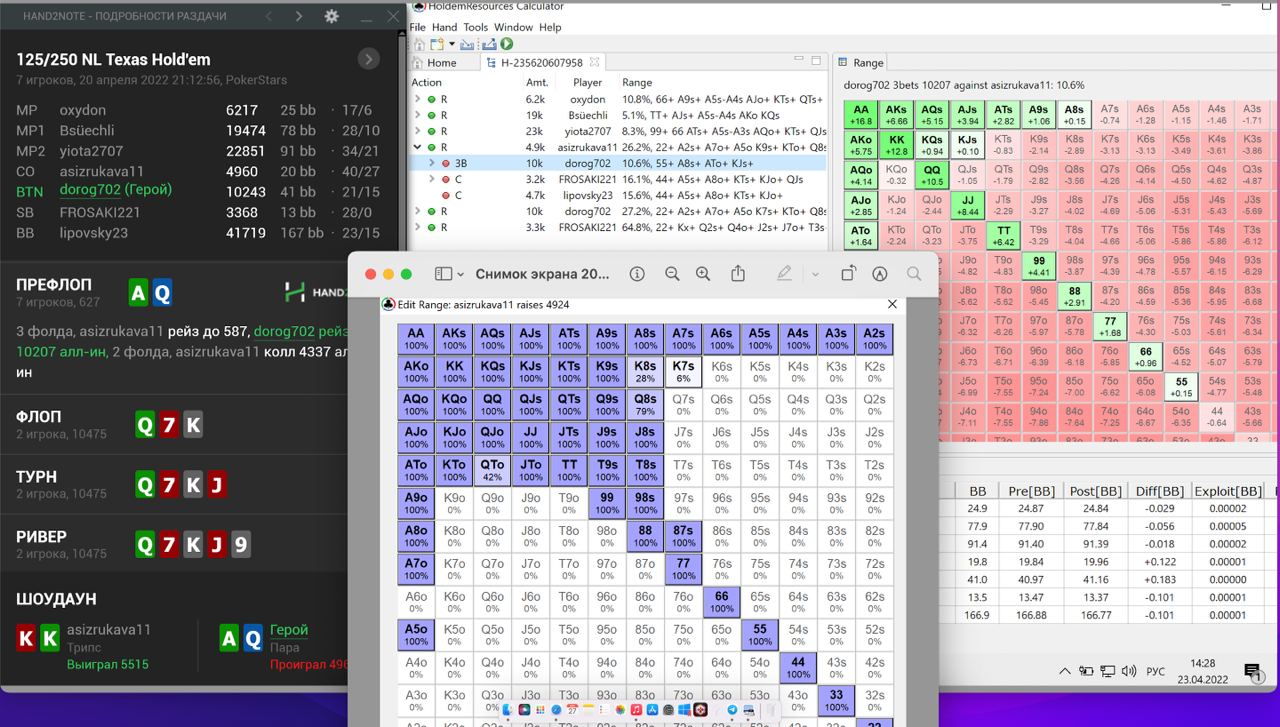The image size is (1280, 727).
Task: Share the image from Preview toolbar
Action: (738, 273)
